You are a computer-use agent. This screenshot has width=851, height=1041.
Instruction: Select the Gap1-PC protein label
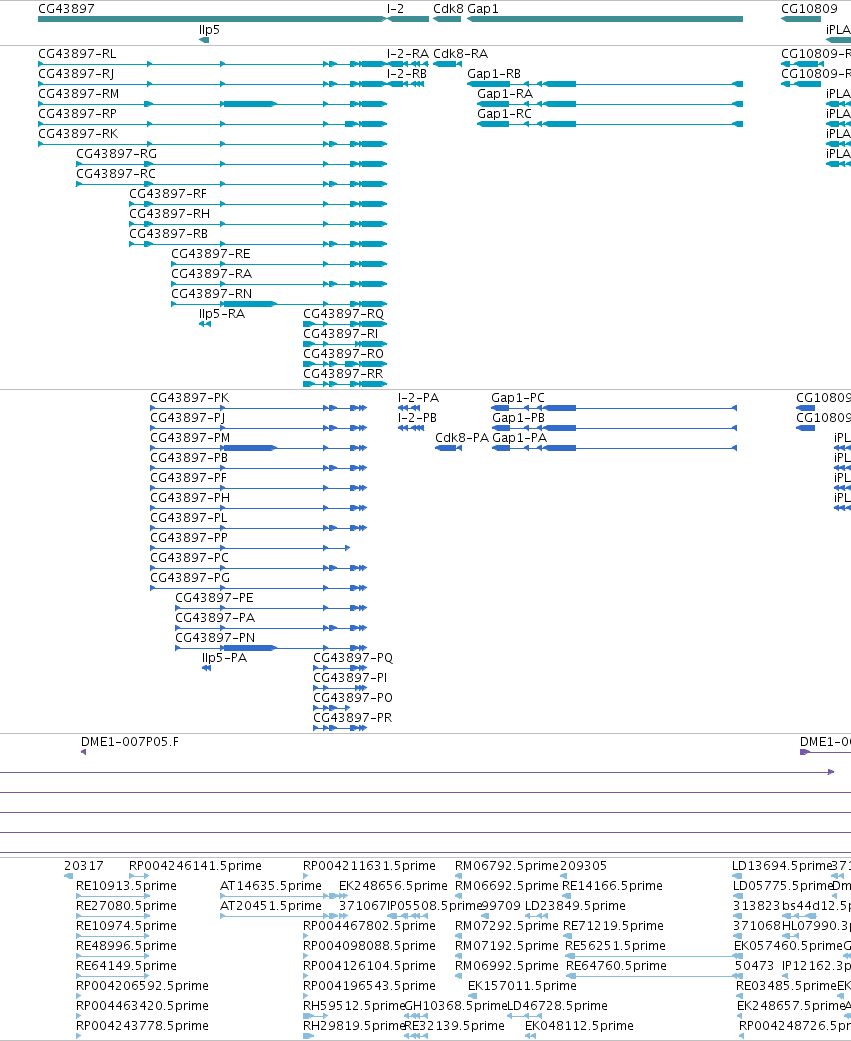pos(518,398)
